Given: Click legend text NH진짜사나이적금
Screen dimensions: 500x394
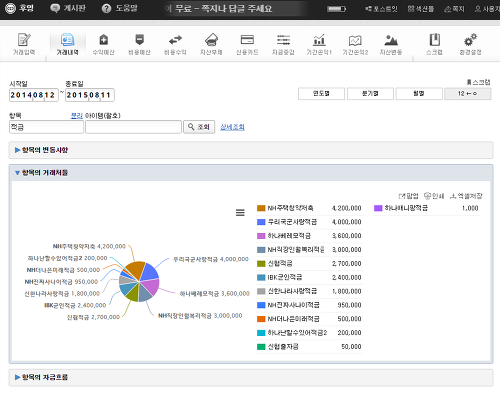Looking at the screenshot, I should click(293, 305).
